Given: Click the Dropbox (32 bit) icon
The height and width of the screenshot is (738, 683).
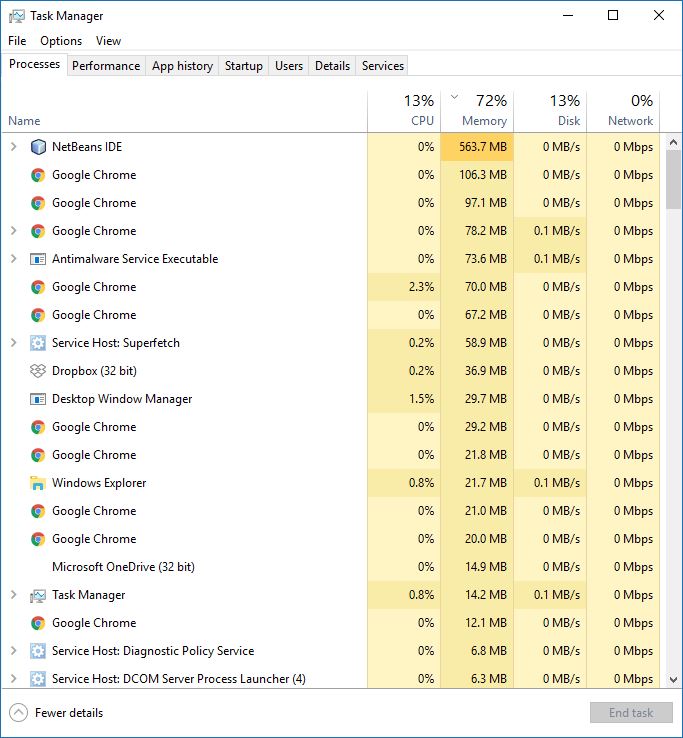Looking at the screenshot, I should tap(38, 371).
